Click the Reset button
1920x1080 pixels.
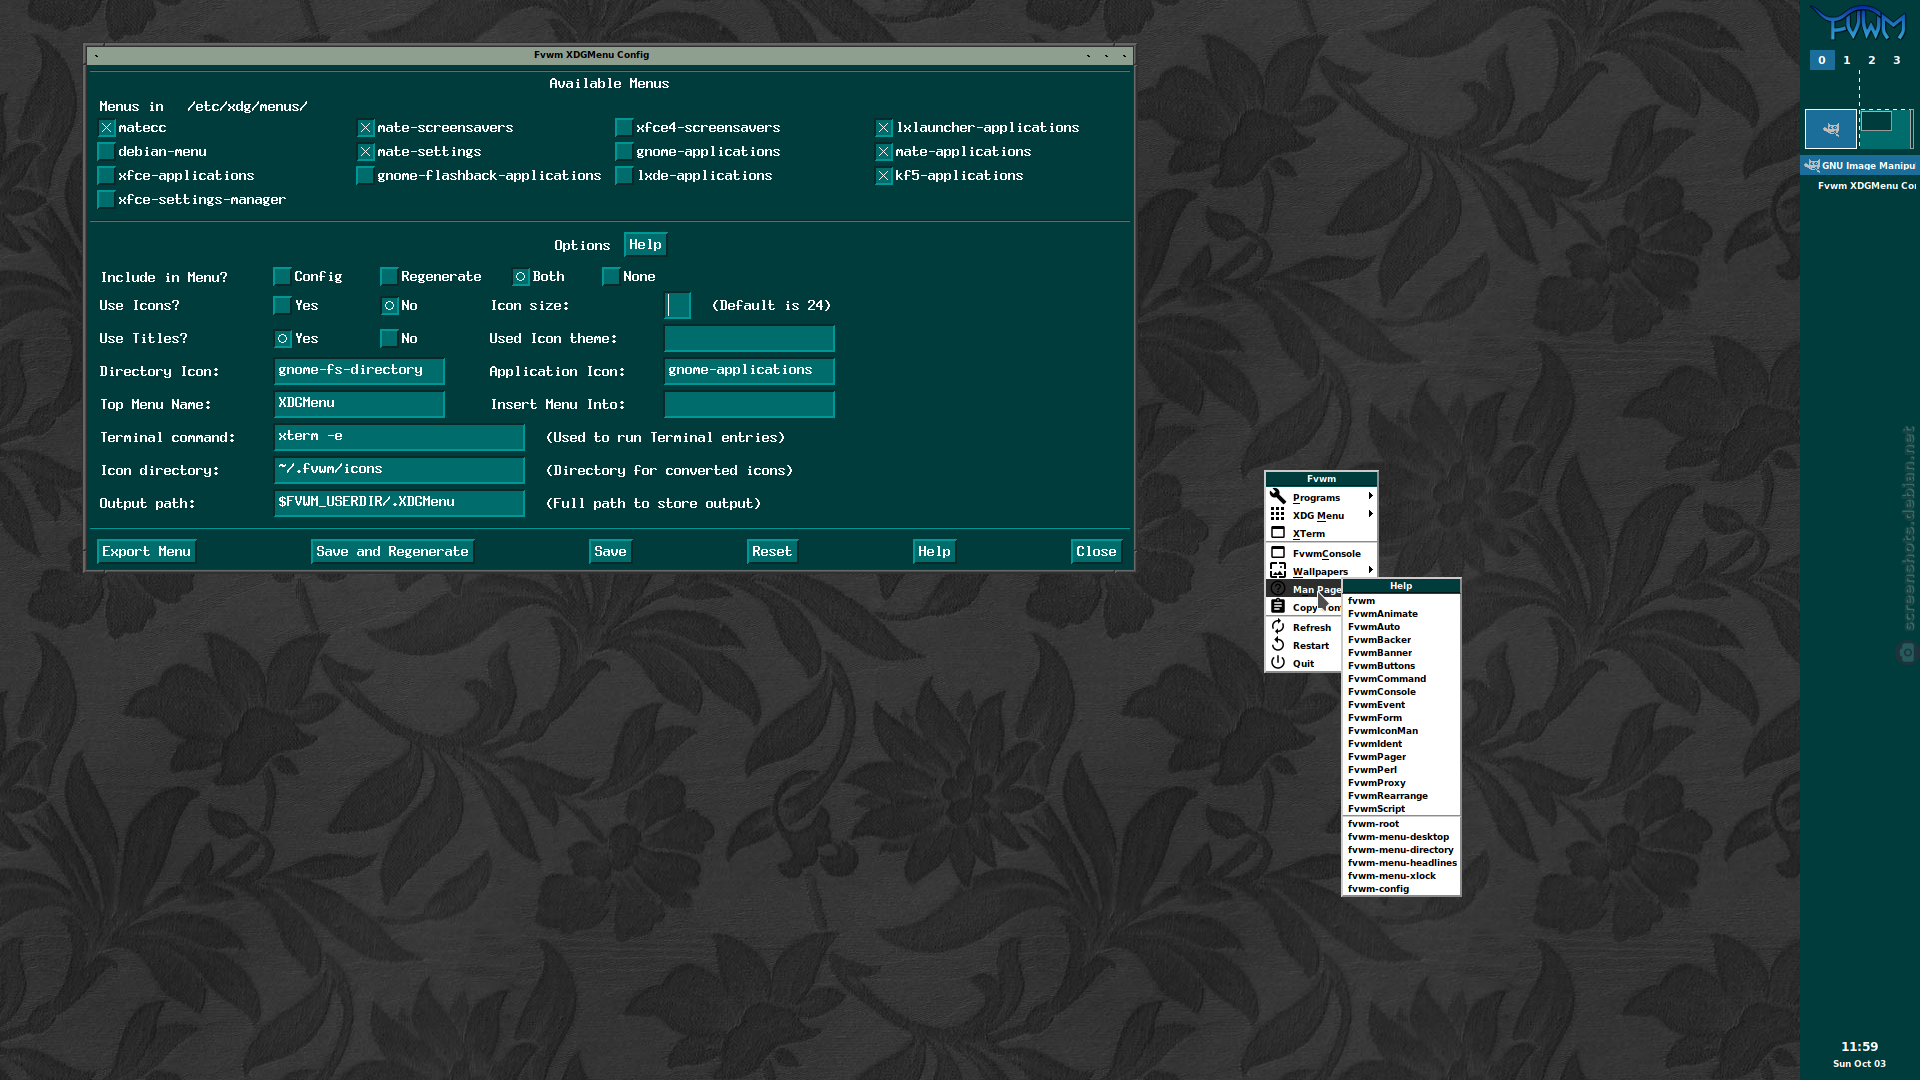click(772, 552)
